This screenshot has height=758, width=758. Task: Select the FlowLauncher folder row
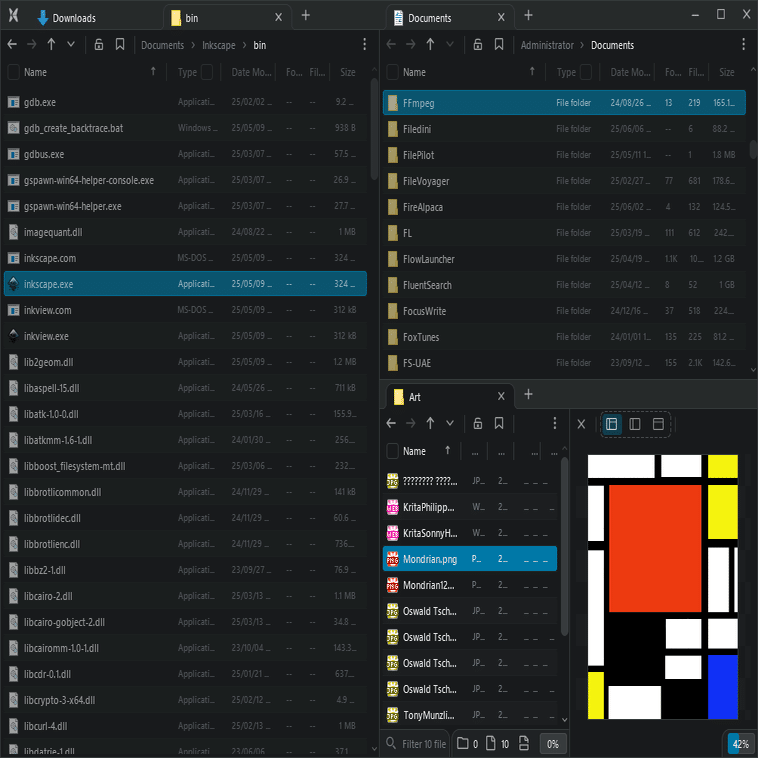[564, 259]
